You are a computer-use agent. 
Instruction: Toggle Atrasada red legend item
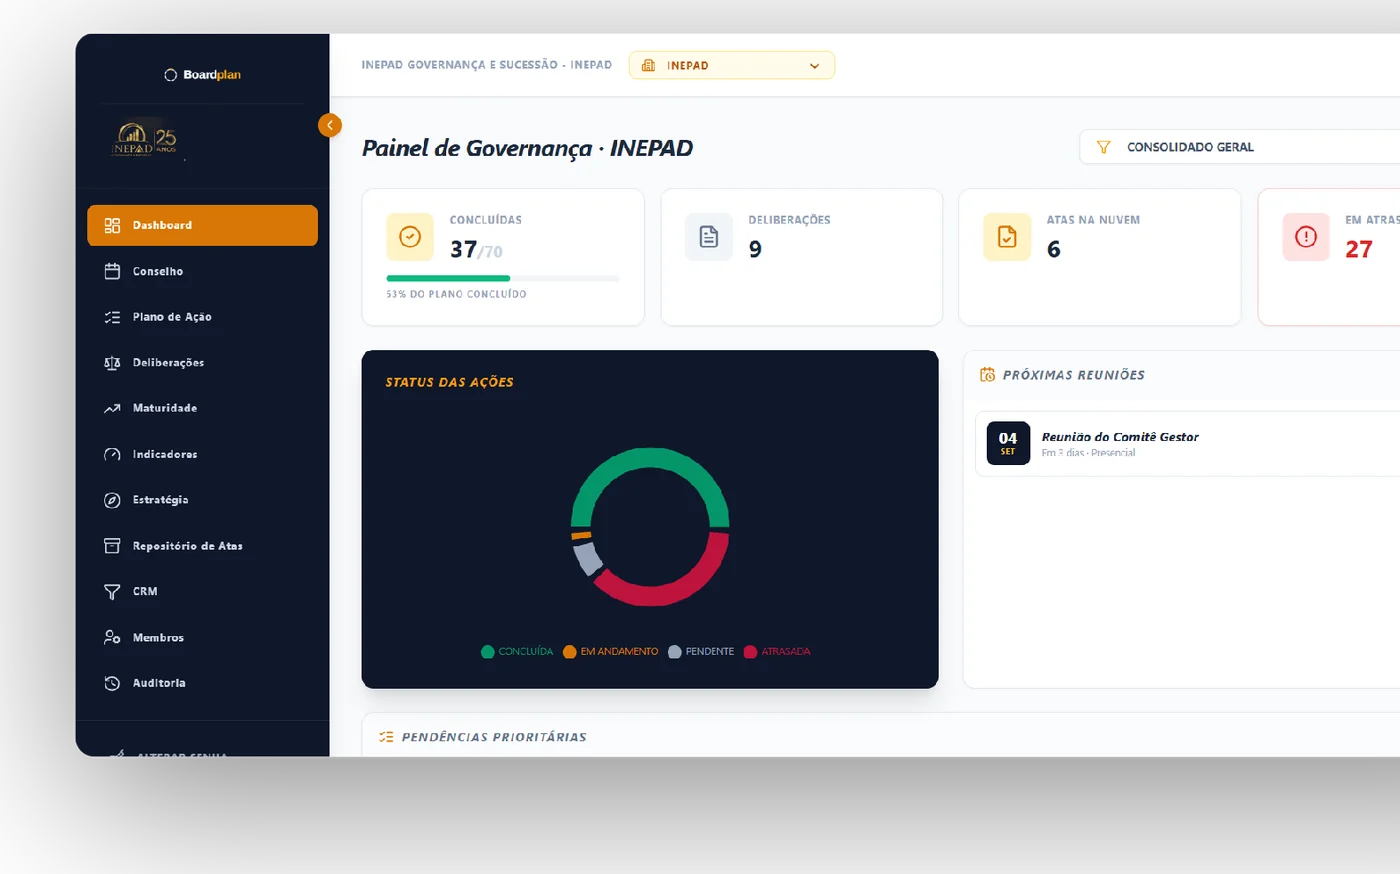(777, 652)
